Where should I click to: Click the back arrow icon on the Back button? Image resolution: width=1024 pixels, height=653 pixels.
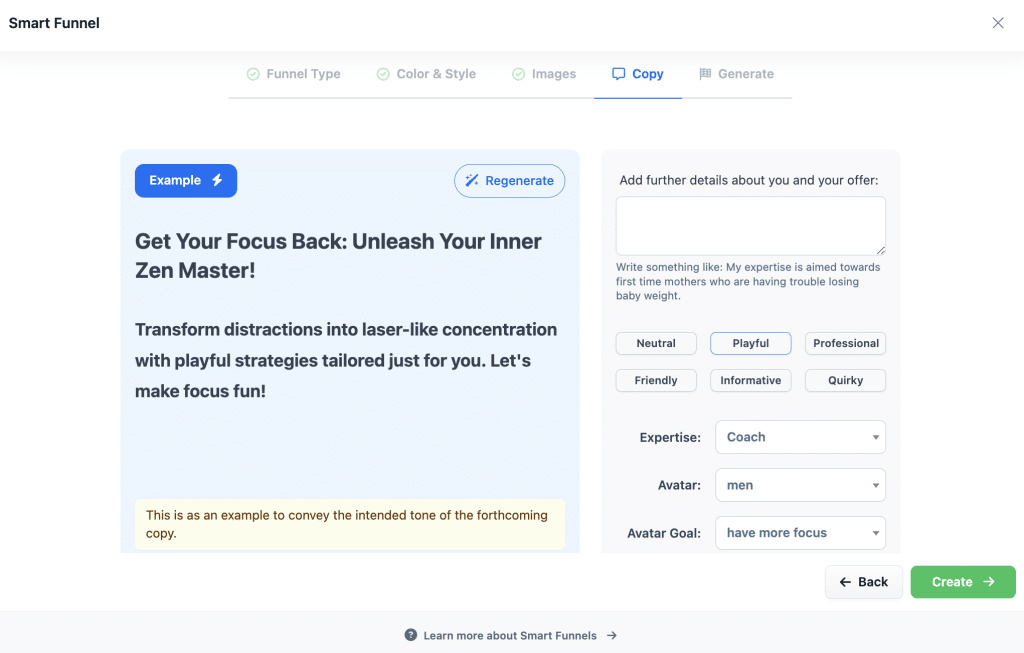point(843,581)
